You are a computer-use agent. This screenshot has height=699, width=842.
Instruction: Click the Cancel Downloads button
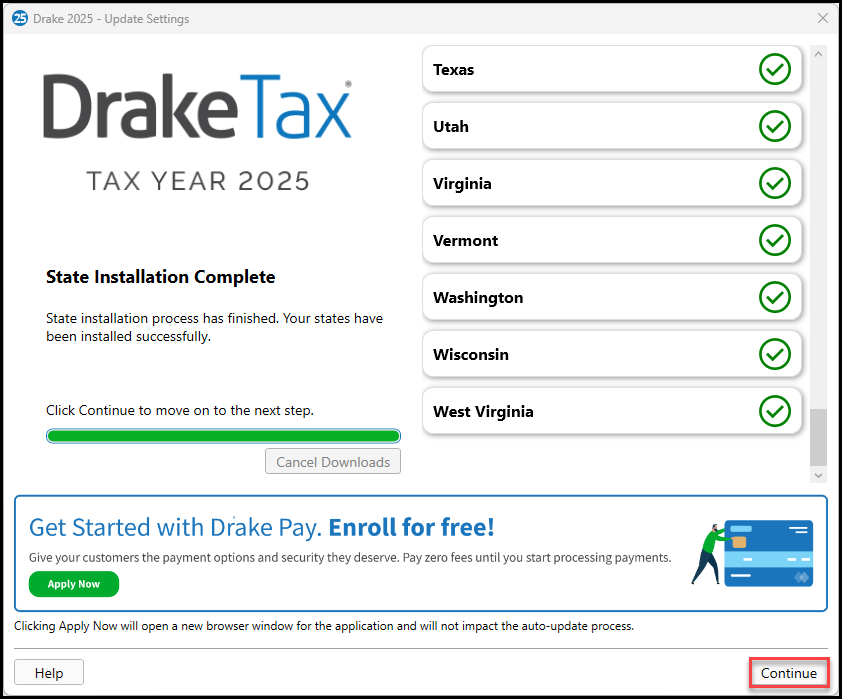coord(332,462)
